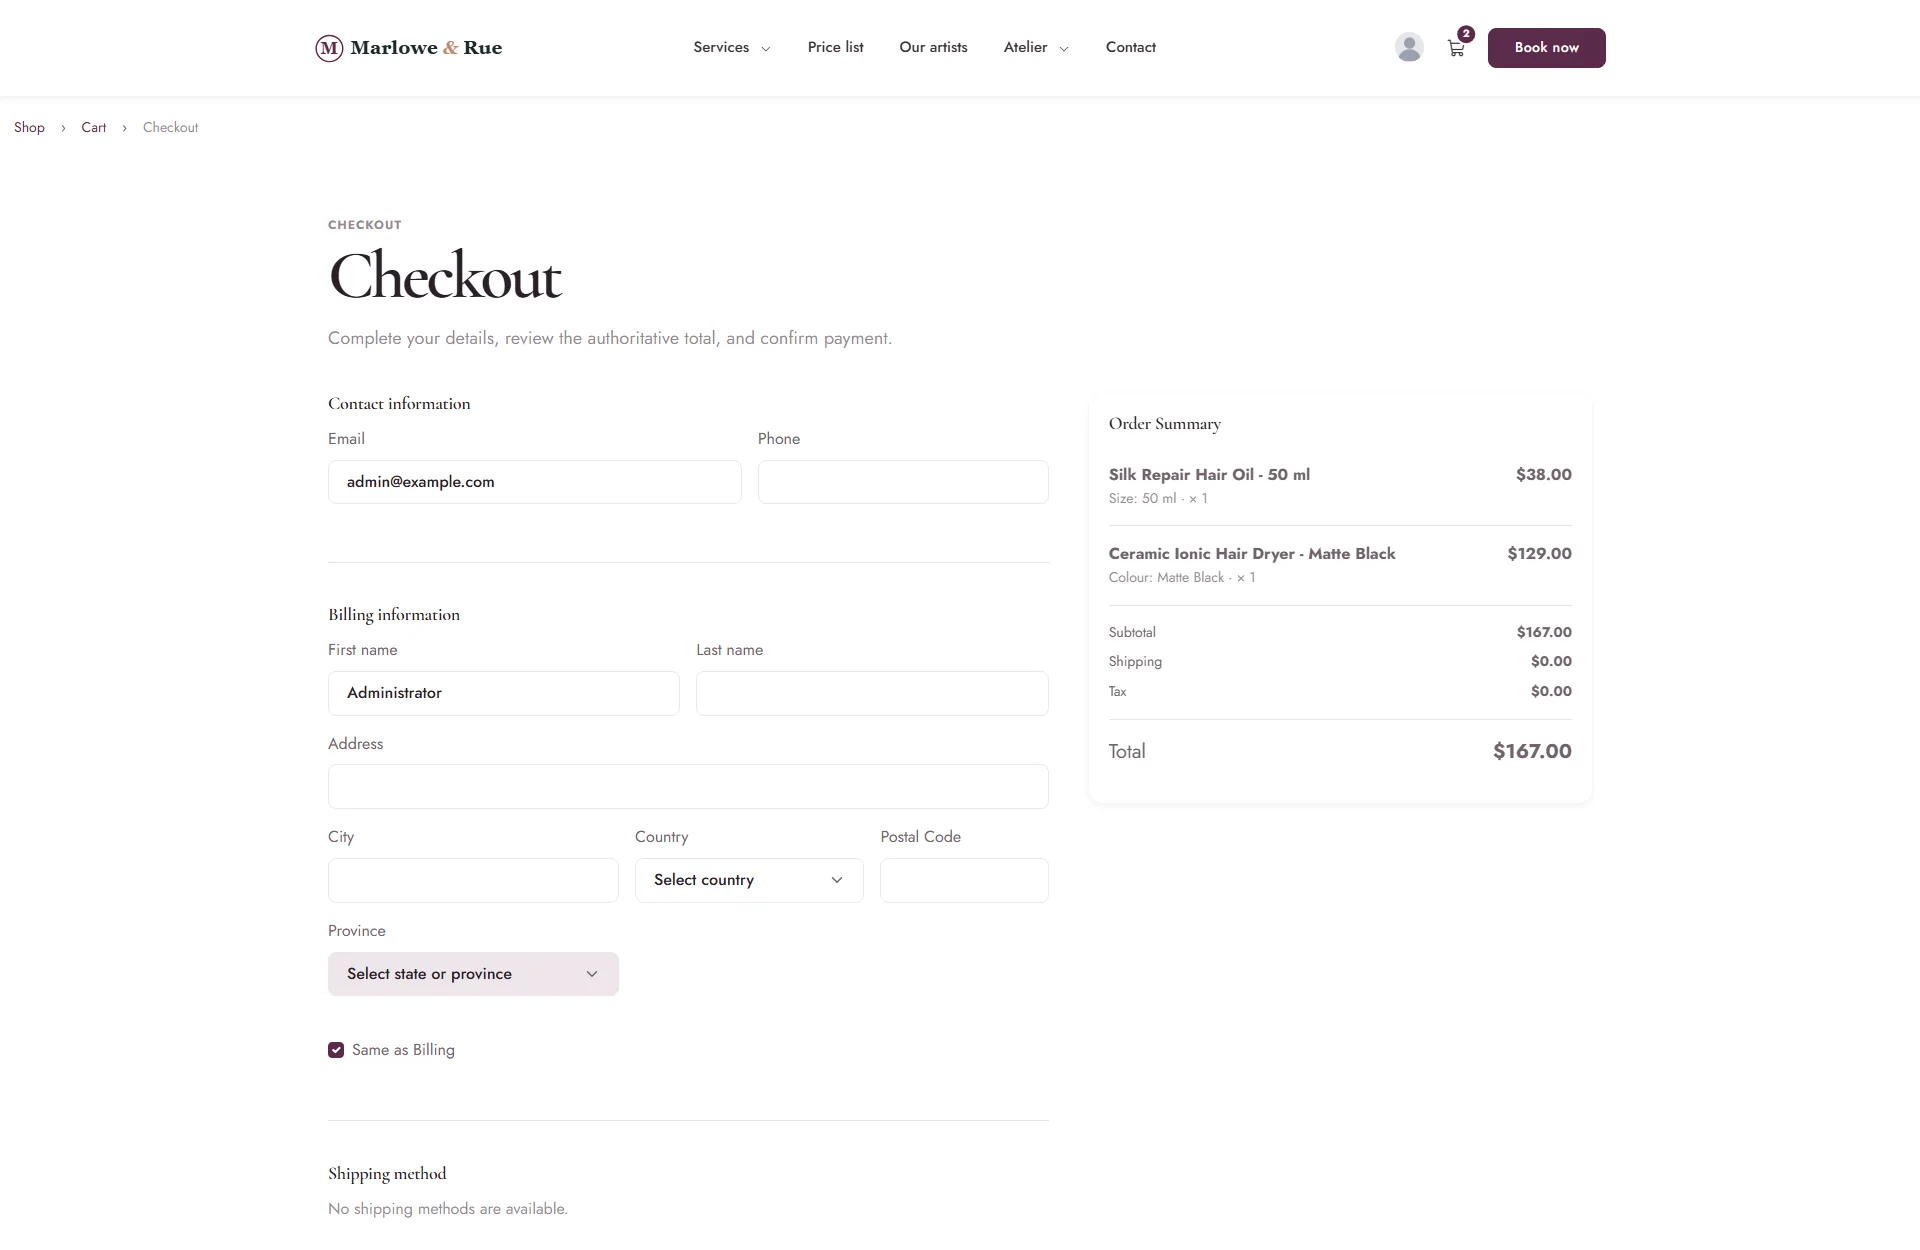Click the $38.00 item price
The image size is (1920, 1250).
(1543, 474)
